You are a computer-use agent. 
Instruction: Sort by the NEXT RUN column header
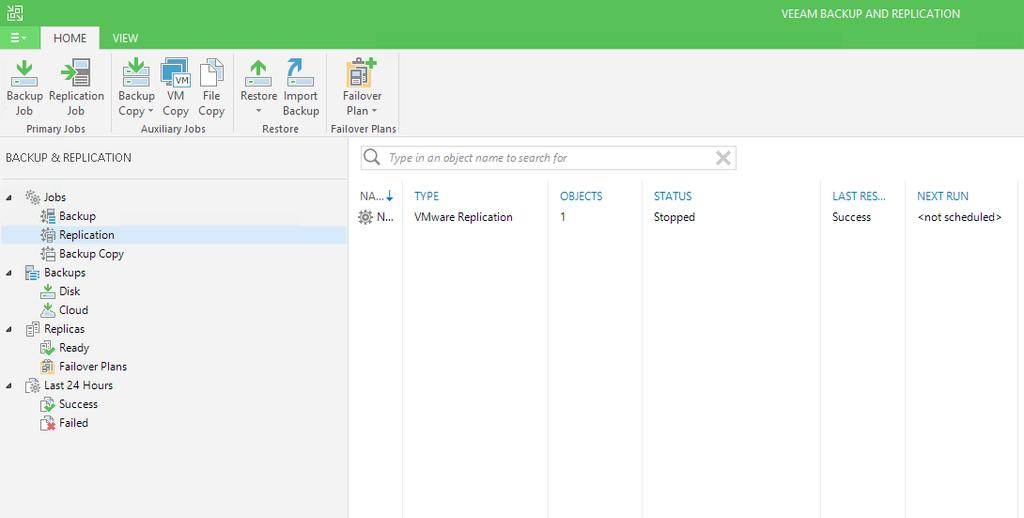click(942, 196)
